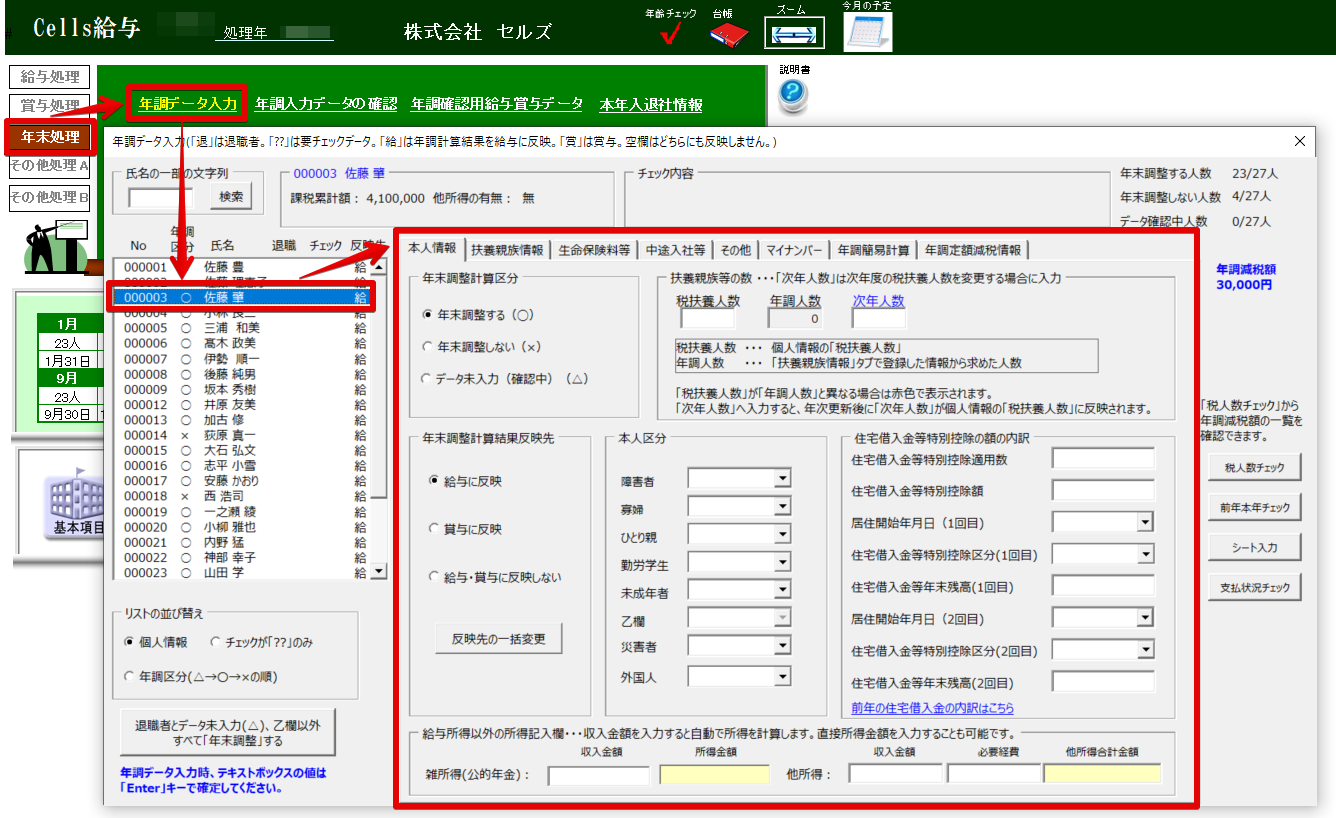Switch to 年調定額減税情報 tab
The width and height of the screenshot is (1336, 818).
[973, 250]
